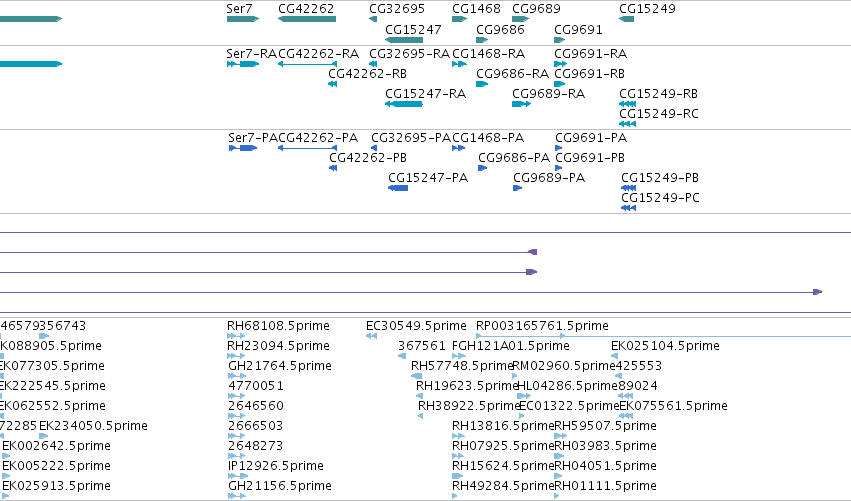Select EST RH38922.5prime
The width and height of the screenshot is (851, 501).
coord(469,406)
